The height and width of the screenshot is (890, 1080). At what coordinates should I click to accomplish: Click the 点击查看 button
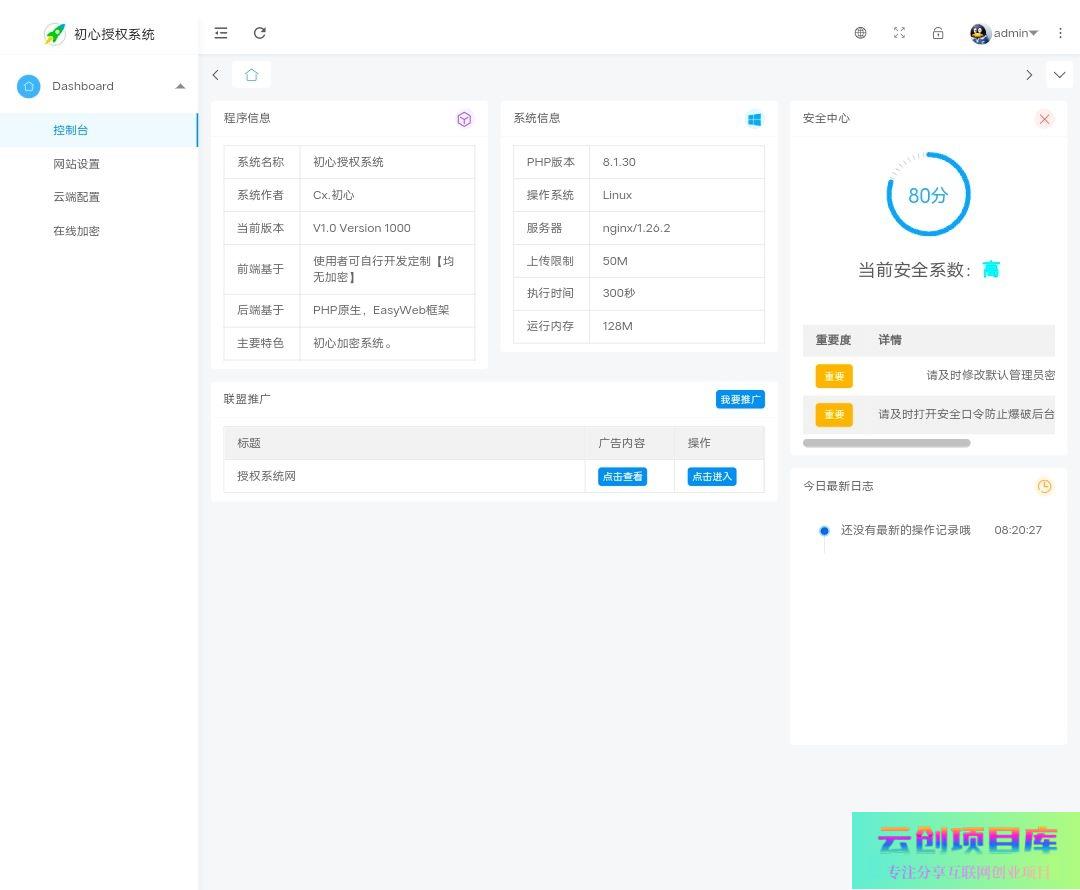click(x=622, y=477)
